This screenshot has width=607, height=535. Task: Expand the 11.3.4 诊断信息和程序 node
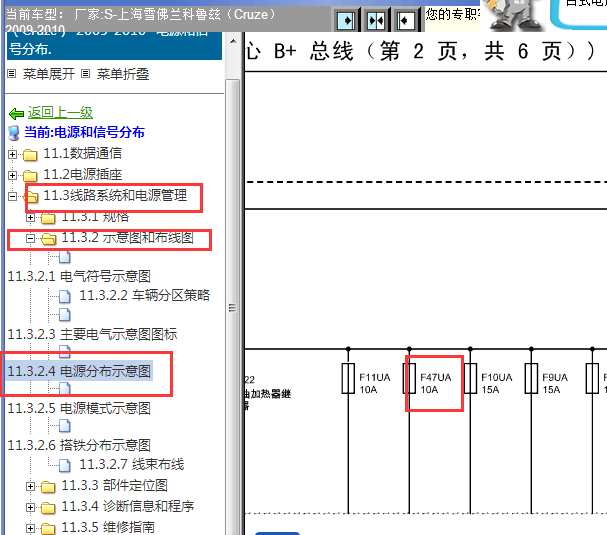coord(30,507)
